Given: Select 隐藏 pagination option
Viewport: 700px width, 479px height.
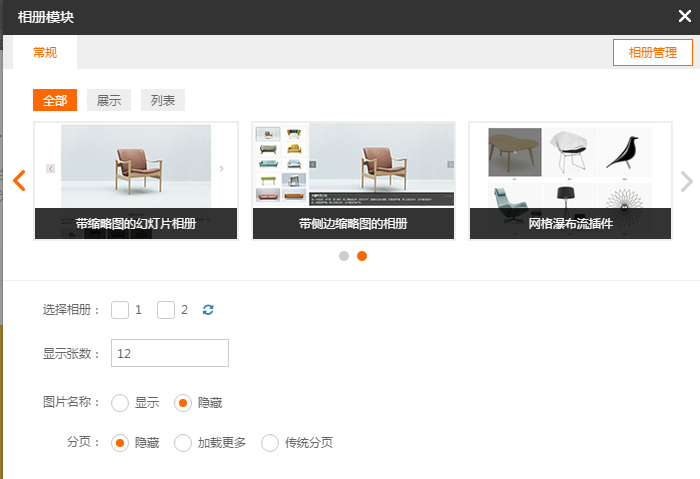Looking at the screenshot, I should (x=120, y=443).
